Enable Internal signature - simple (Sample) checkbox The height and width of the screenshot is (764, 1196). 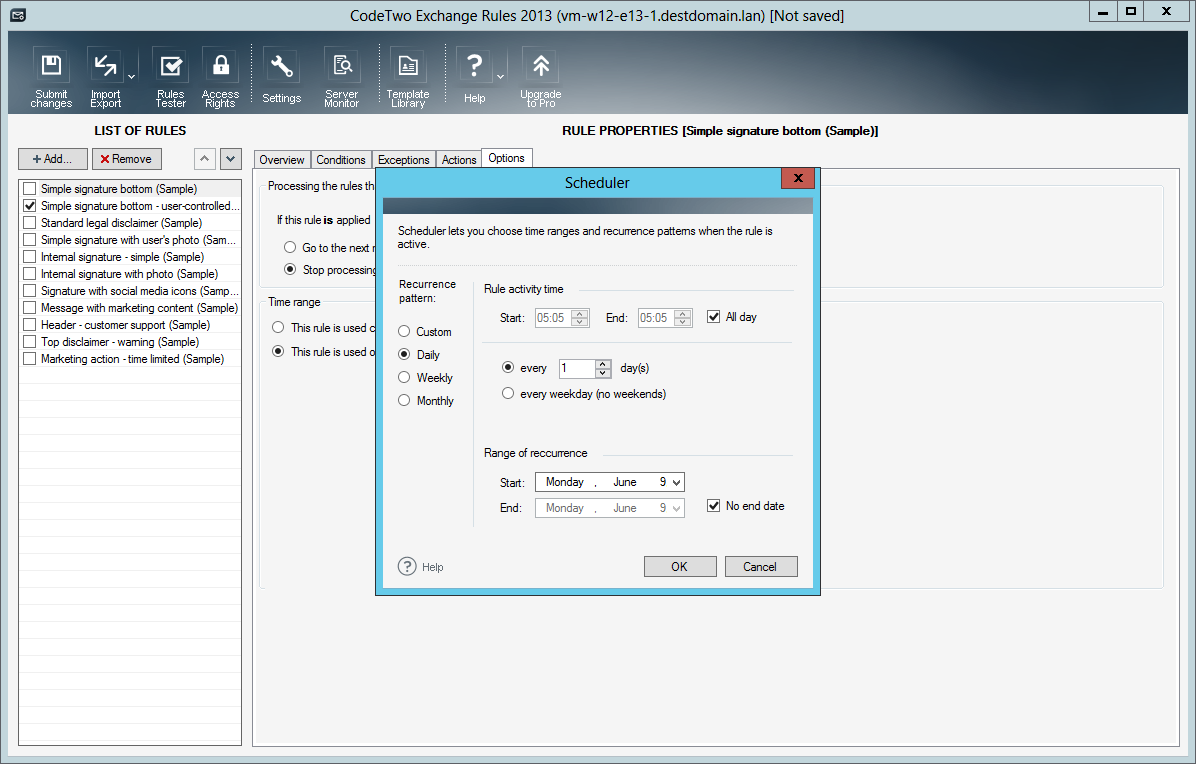pyautogui.click(x=30, y=257)
